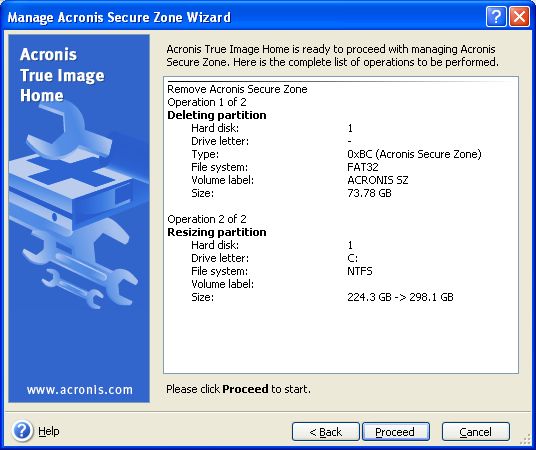536x450 pixels.
Task: Click the '224.3 GB -> 298.1 GB' size value
Action: (400, 297)
